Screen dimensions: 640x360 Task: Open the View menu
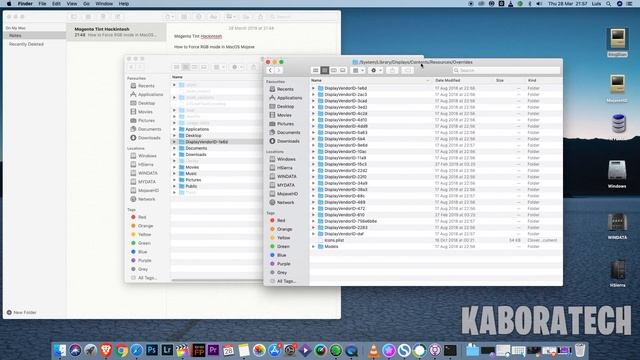71,4
